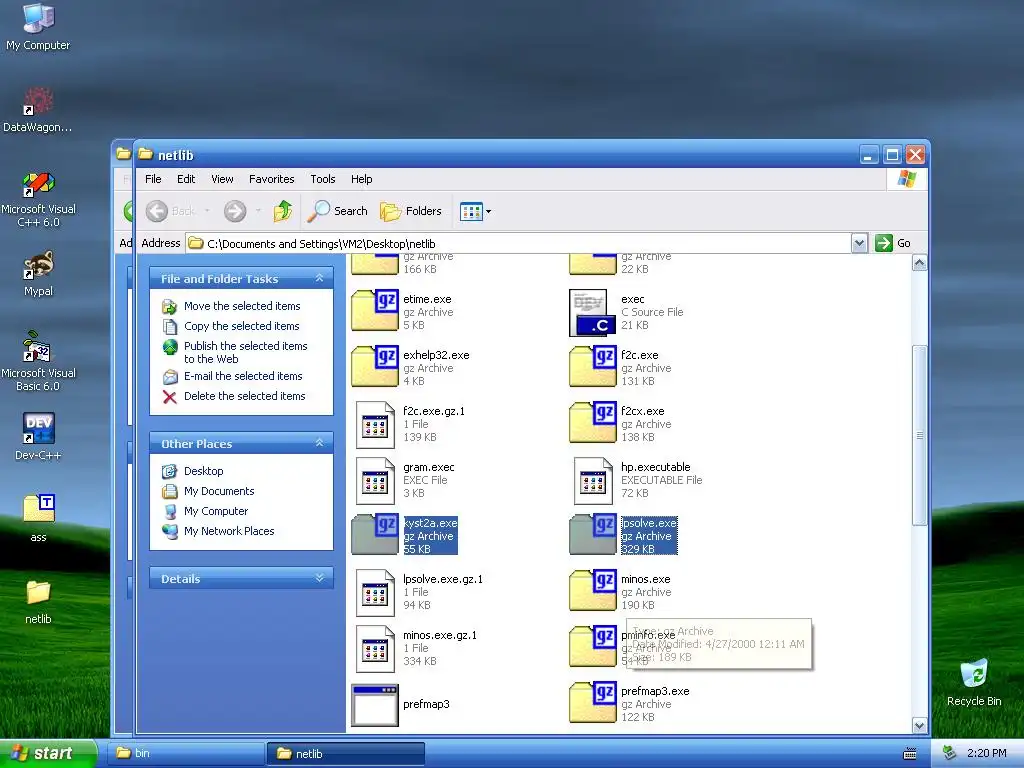The height and width of the screenshot is (768, 1024).
Task: Select the minos.exe.gz.1 file icon
Action: pyautogui.click(x=375, y=648)
